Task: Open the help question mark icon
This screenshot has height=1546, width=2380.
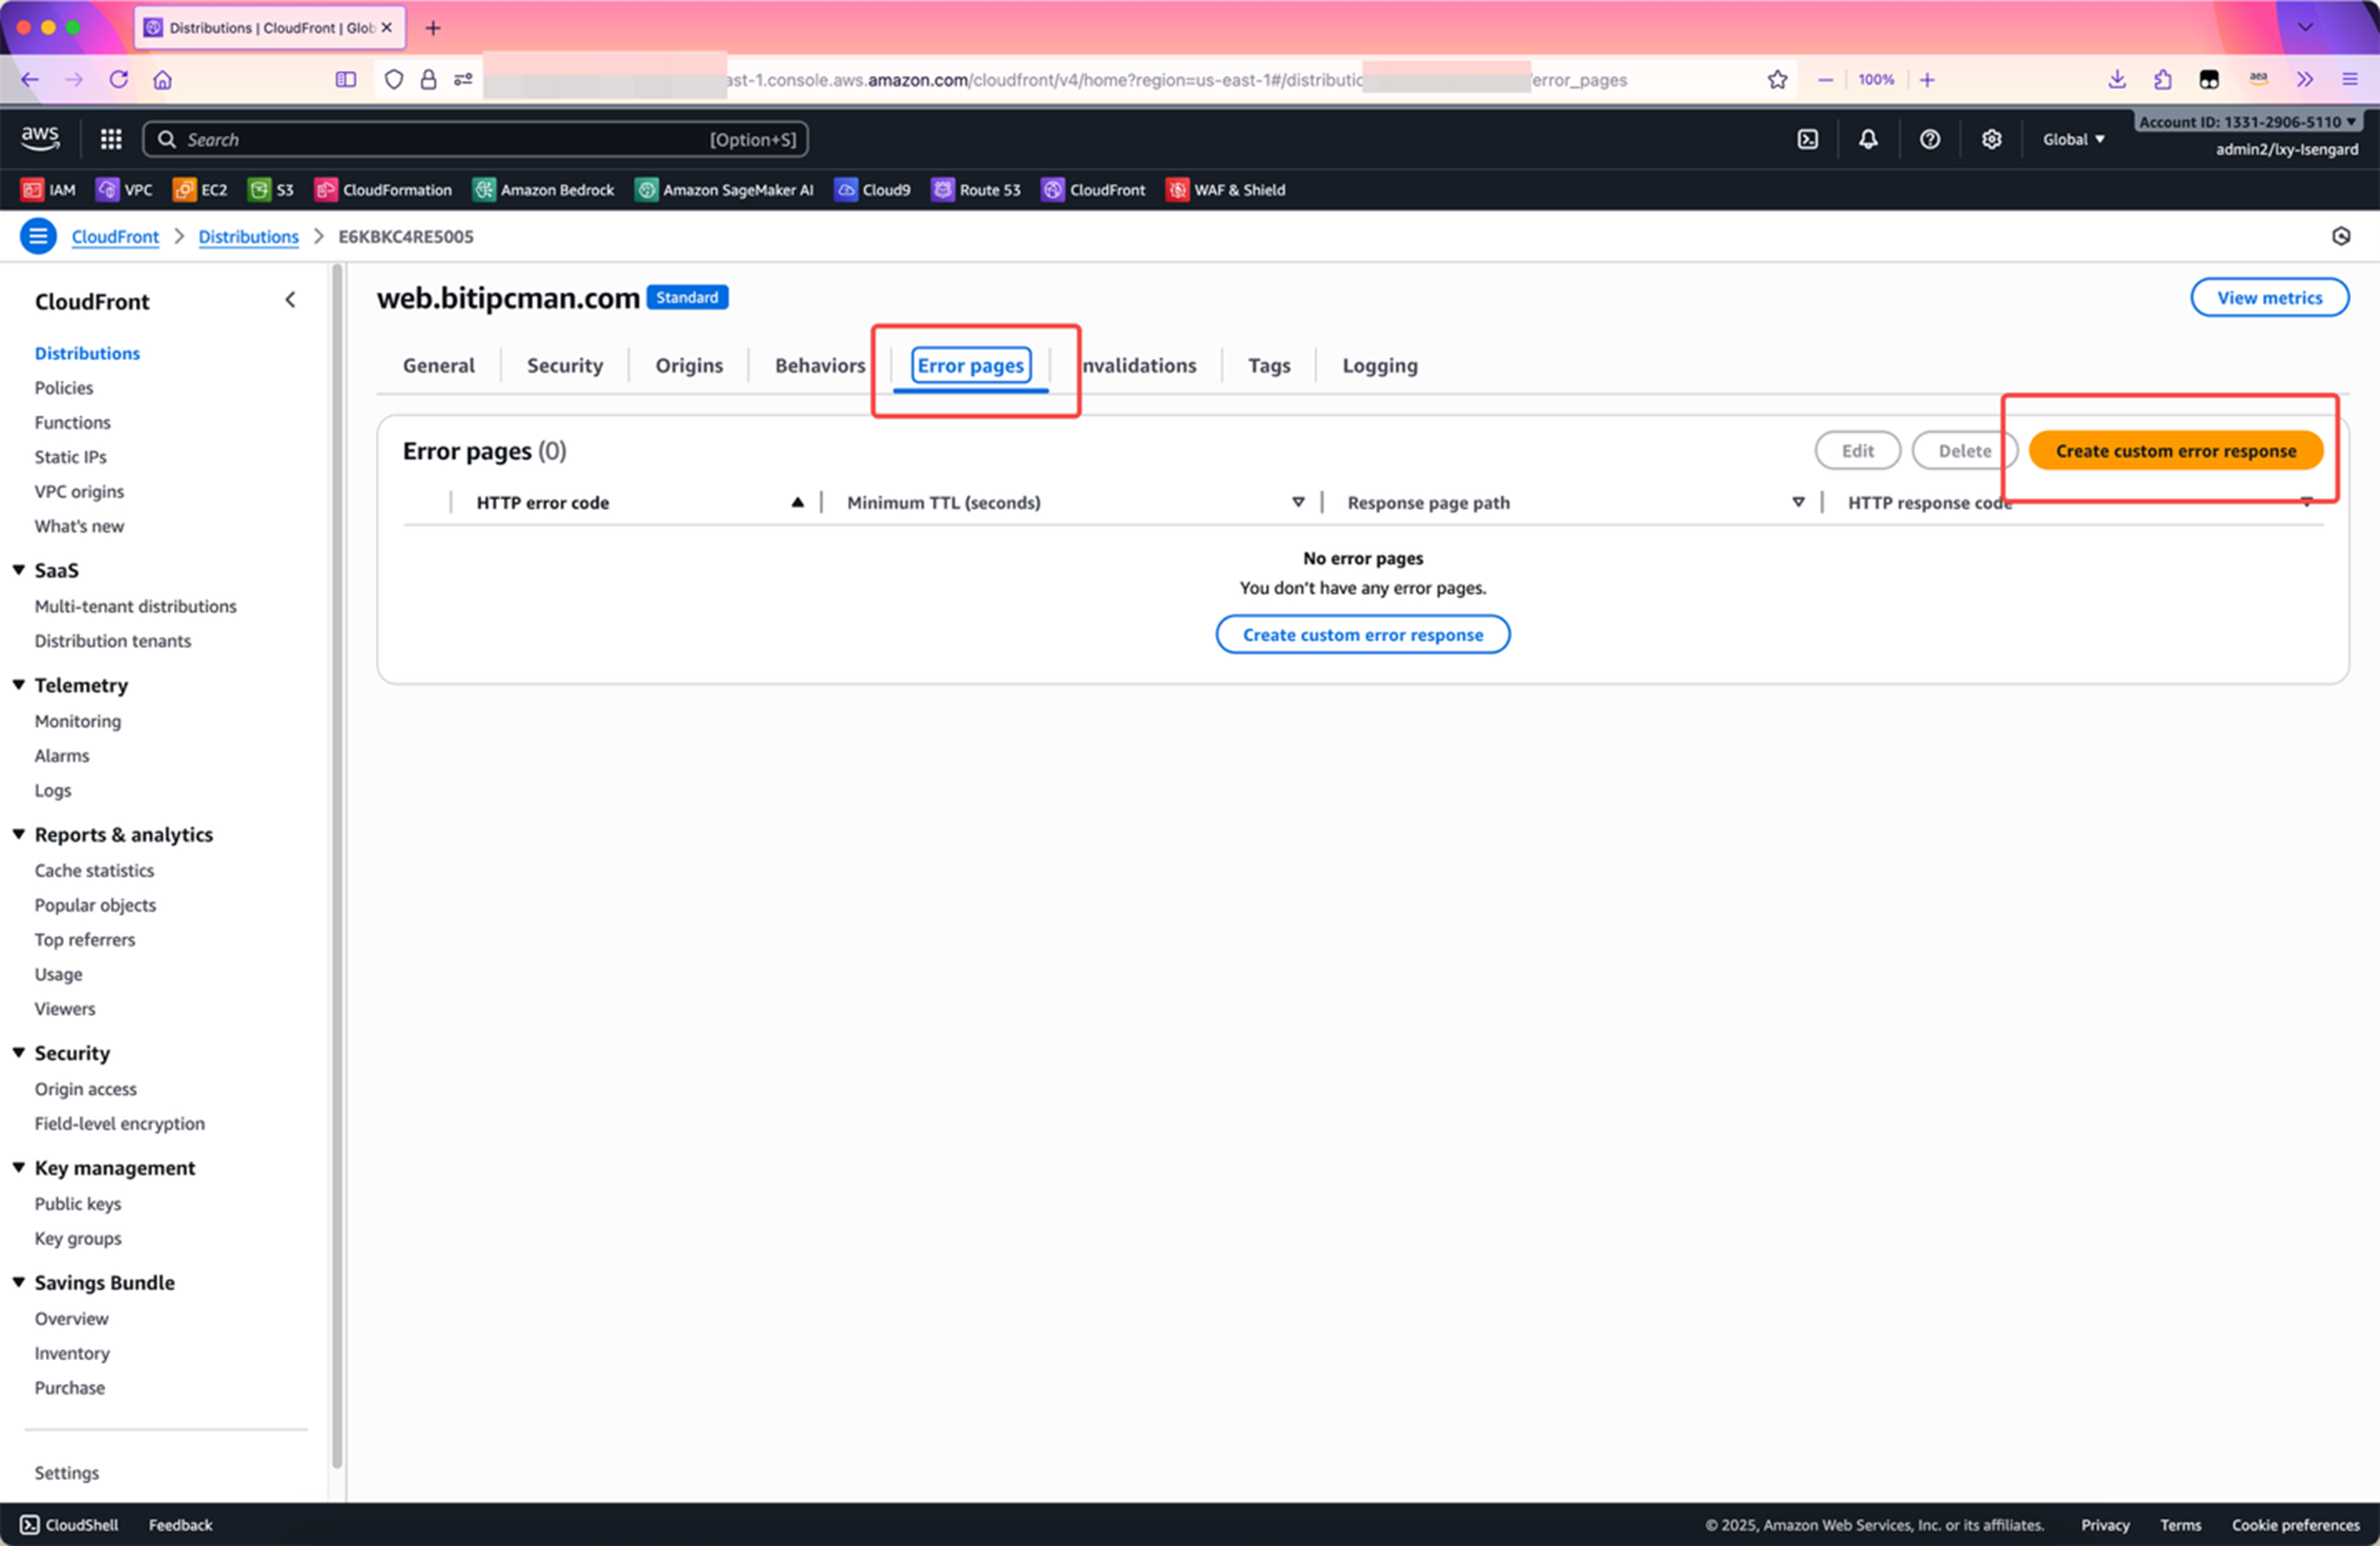Action: 1929,139
